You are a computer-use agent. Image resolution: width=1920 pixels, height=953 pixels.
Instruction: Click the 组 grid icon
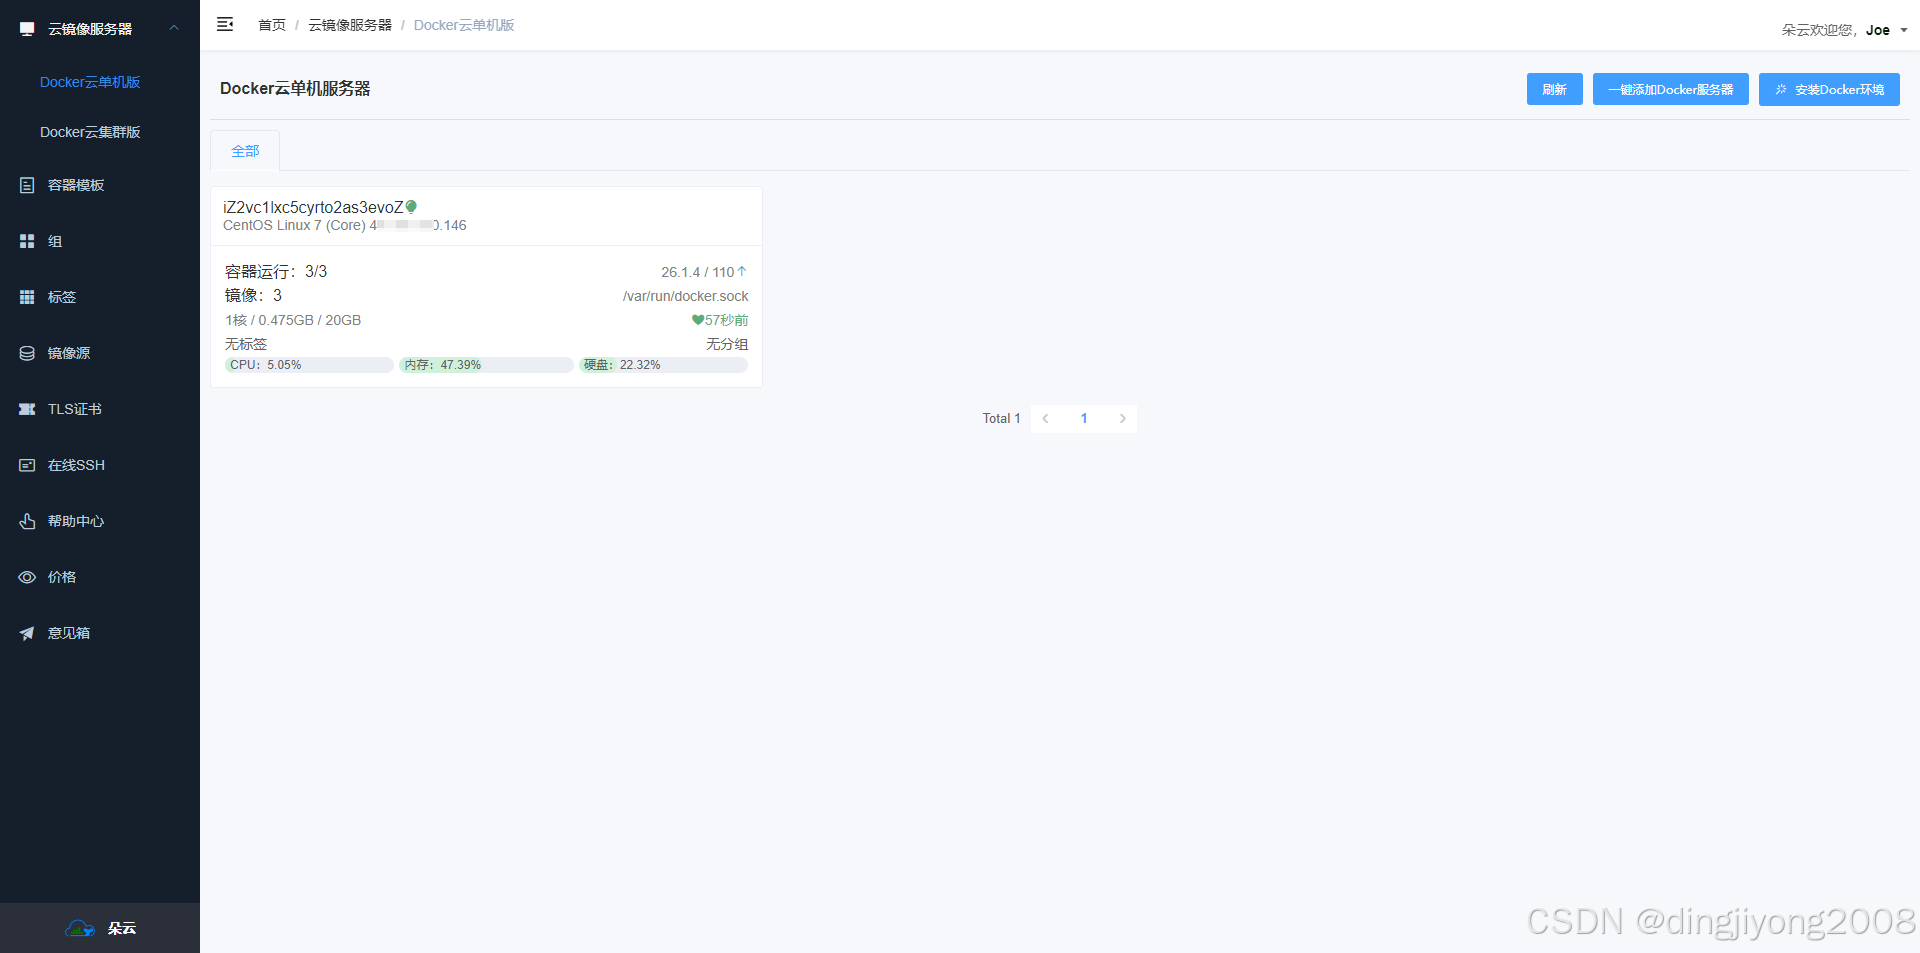point(27,241)
